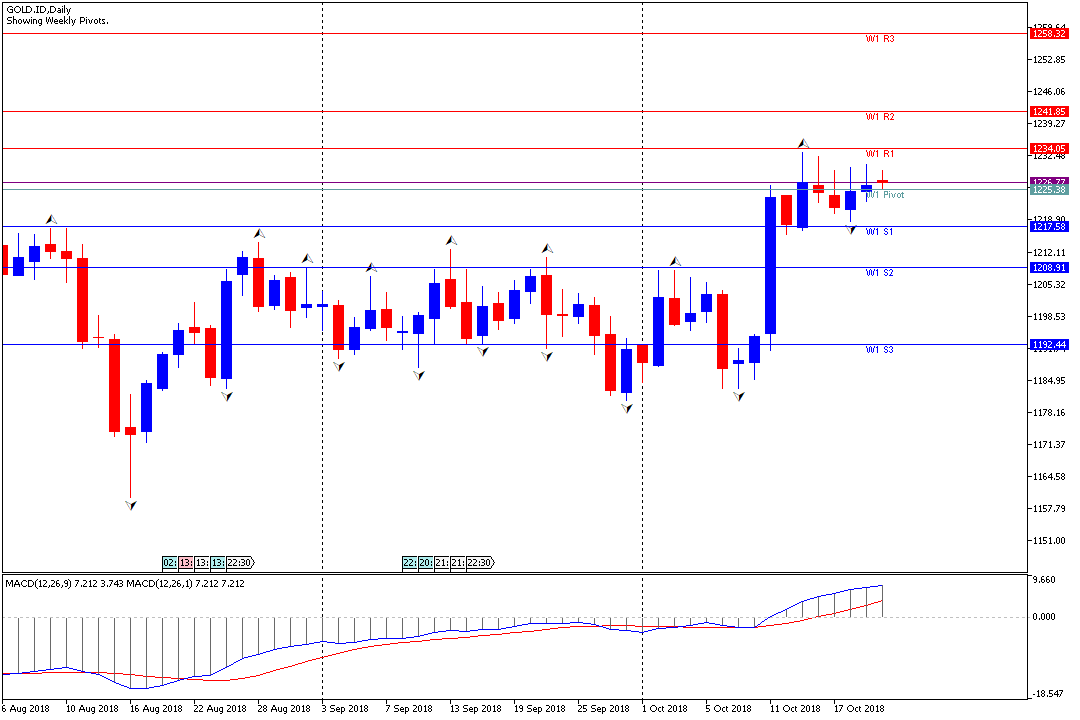Click the 1252.85 price axis value

pyautogui.click(x=1049, y=60)
